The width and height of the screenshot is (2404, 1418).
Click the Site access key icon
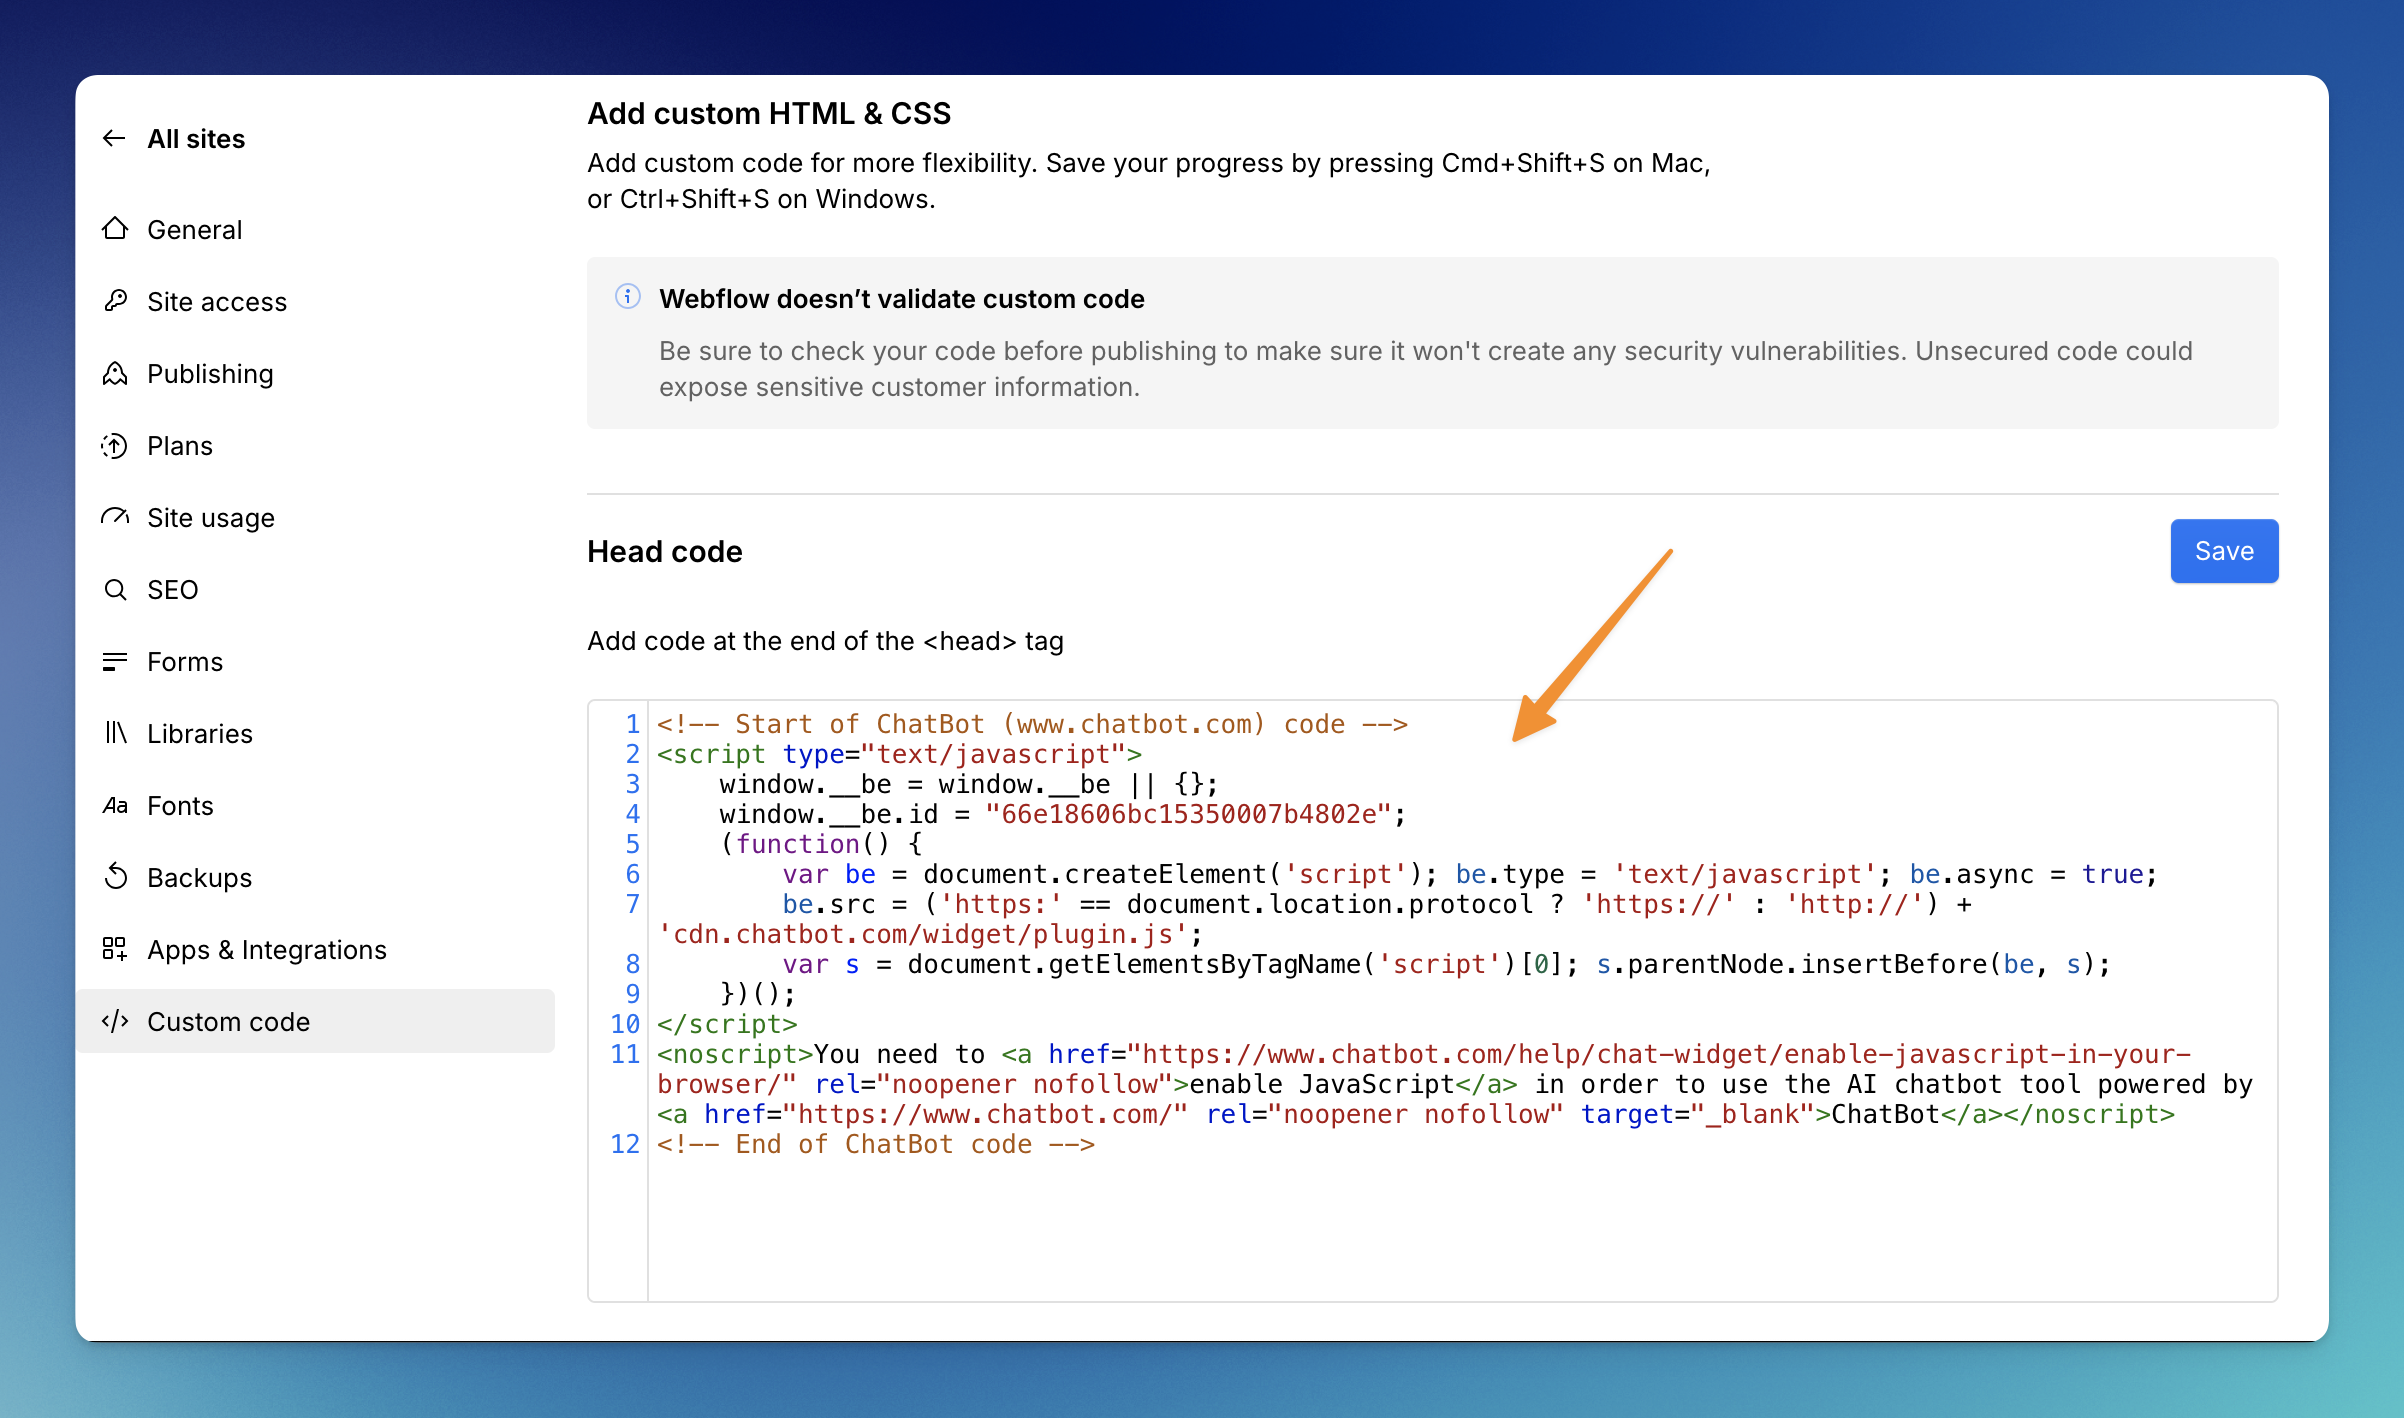pyautogui.click(x=115, y=301)
